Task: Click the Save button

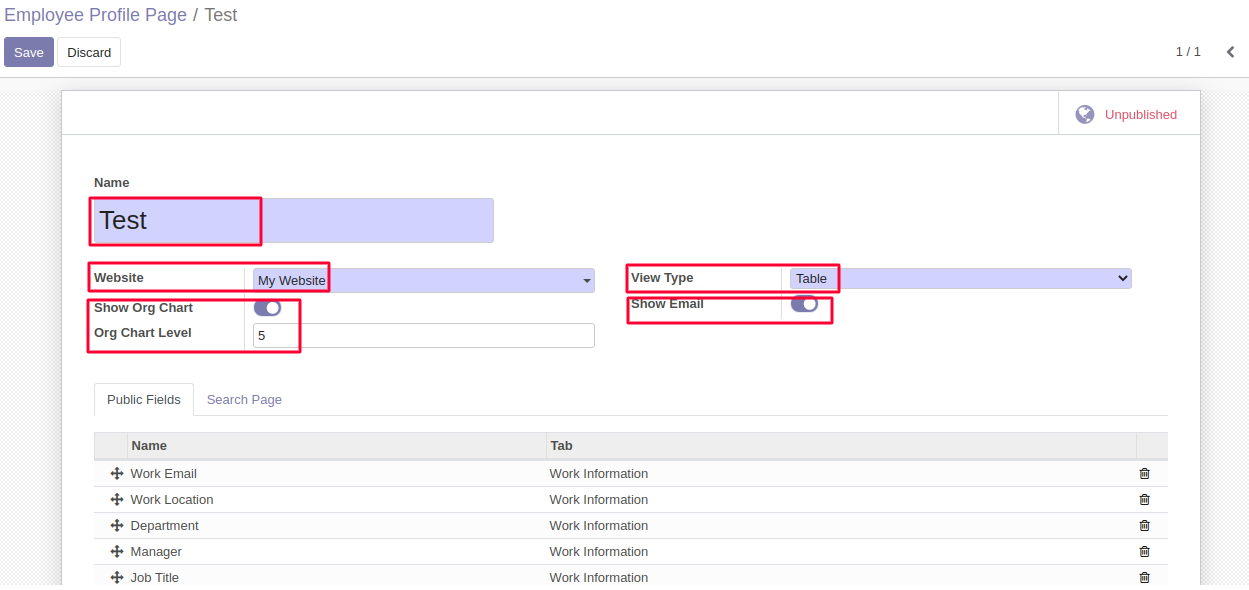Action: click(x=29, y=52)
